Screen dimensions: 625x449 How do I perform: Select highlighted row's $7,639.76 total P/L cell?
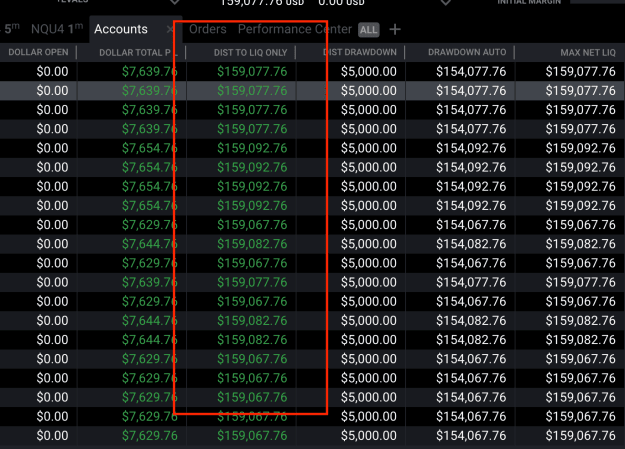point(149,91)
